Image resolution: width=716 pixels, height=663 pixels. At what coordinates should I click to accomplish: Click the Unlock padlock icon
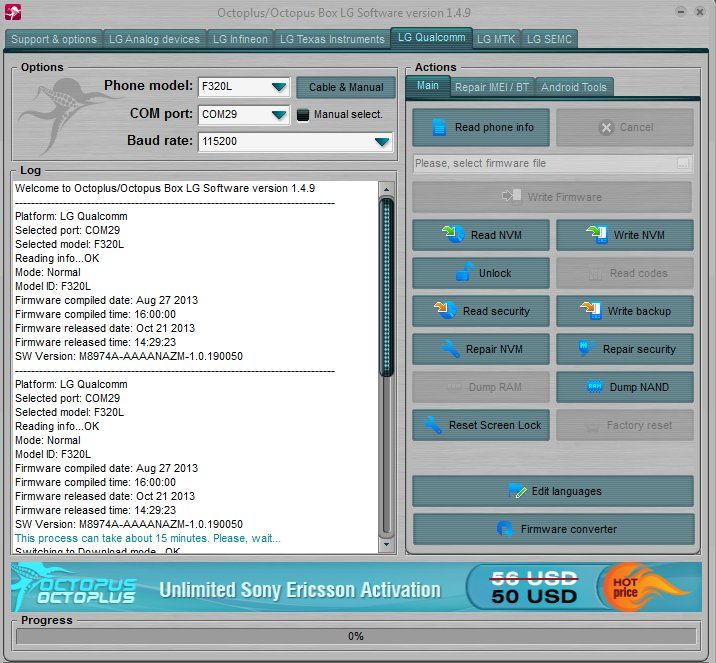(x=464, y=272)
